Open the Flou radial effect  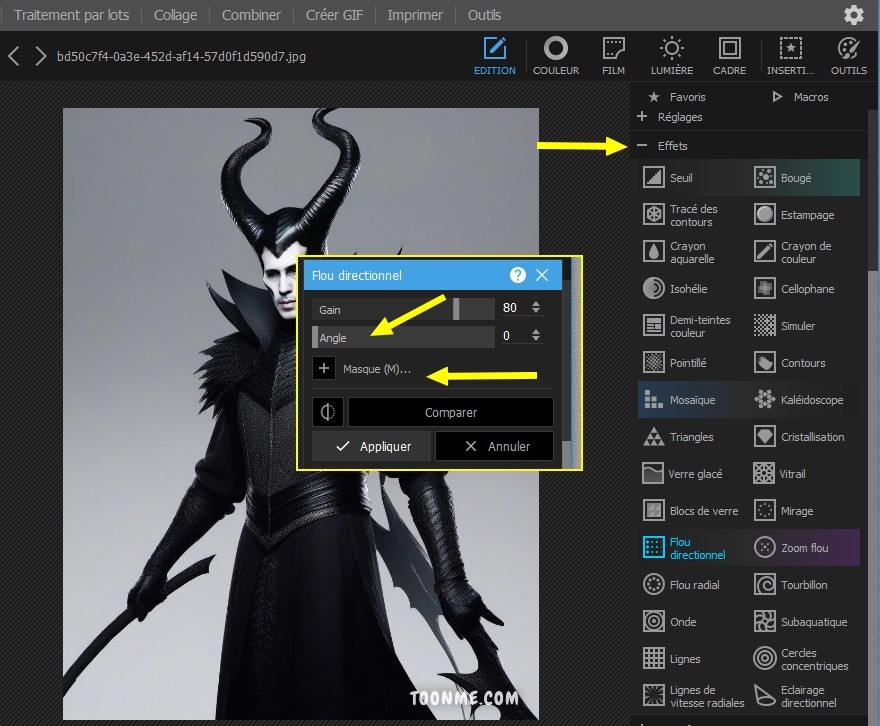pyautogui.click(x=681, y=585)
